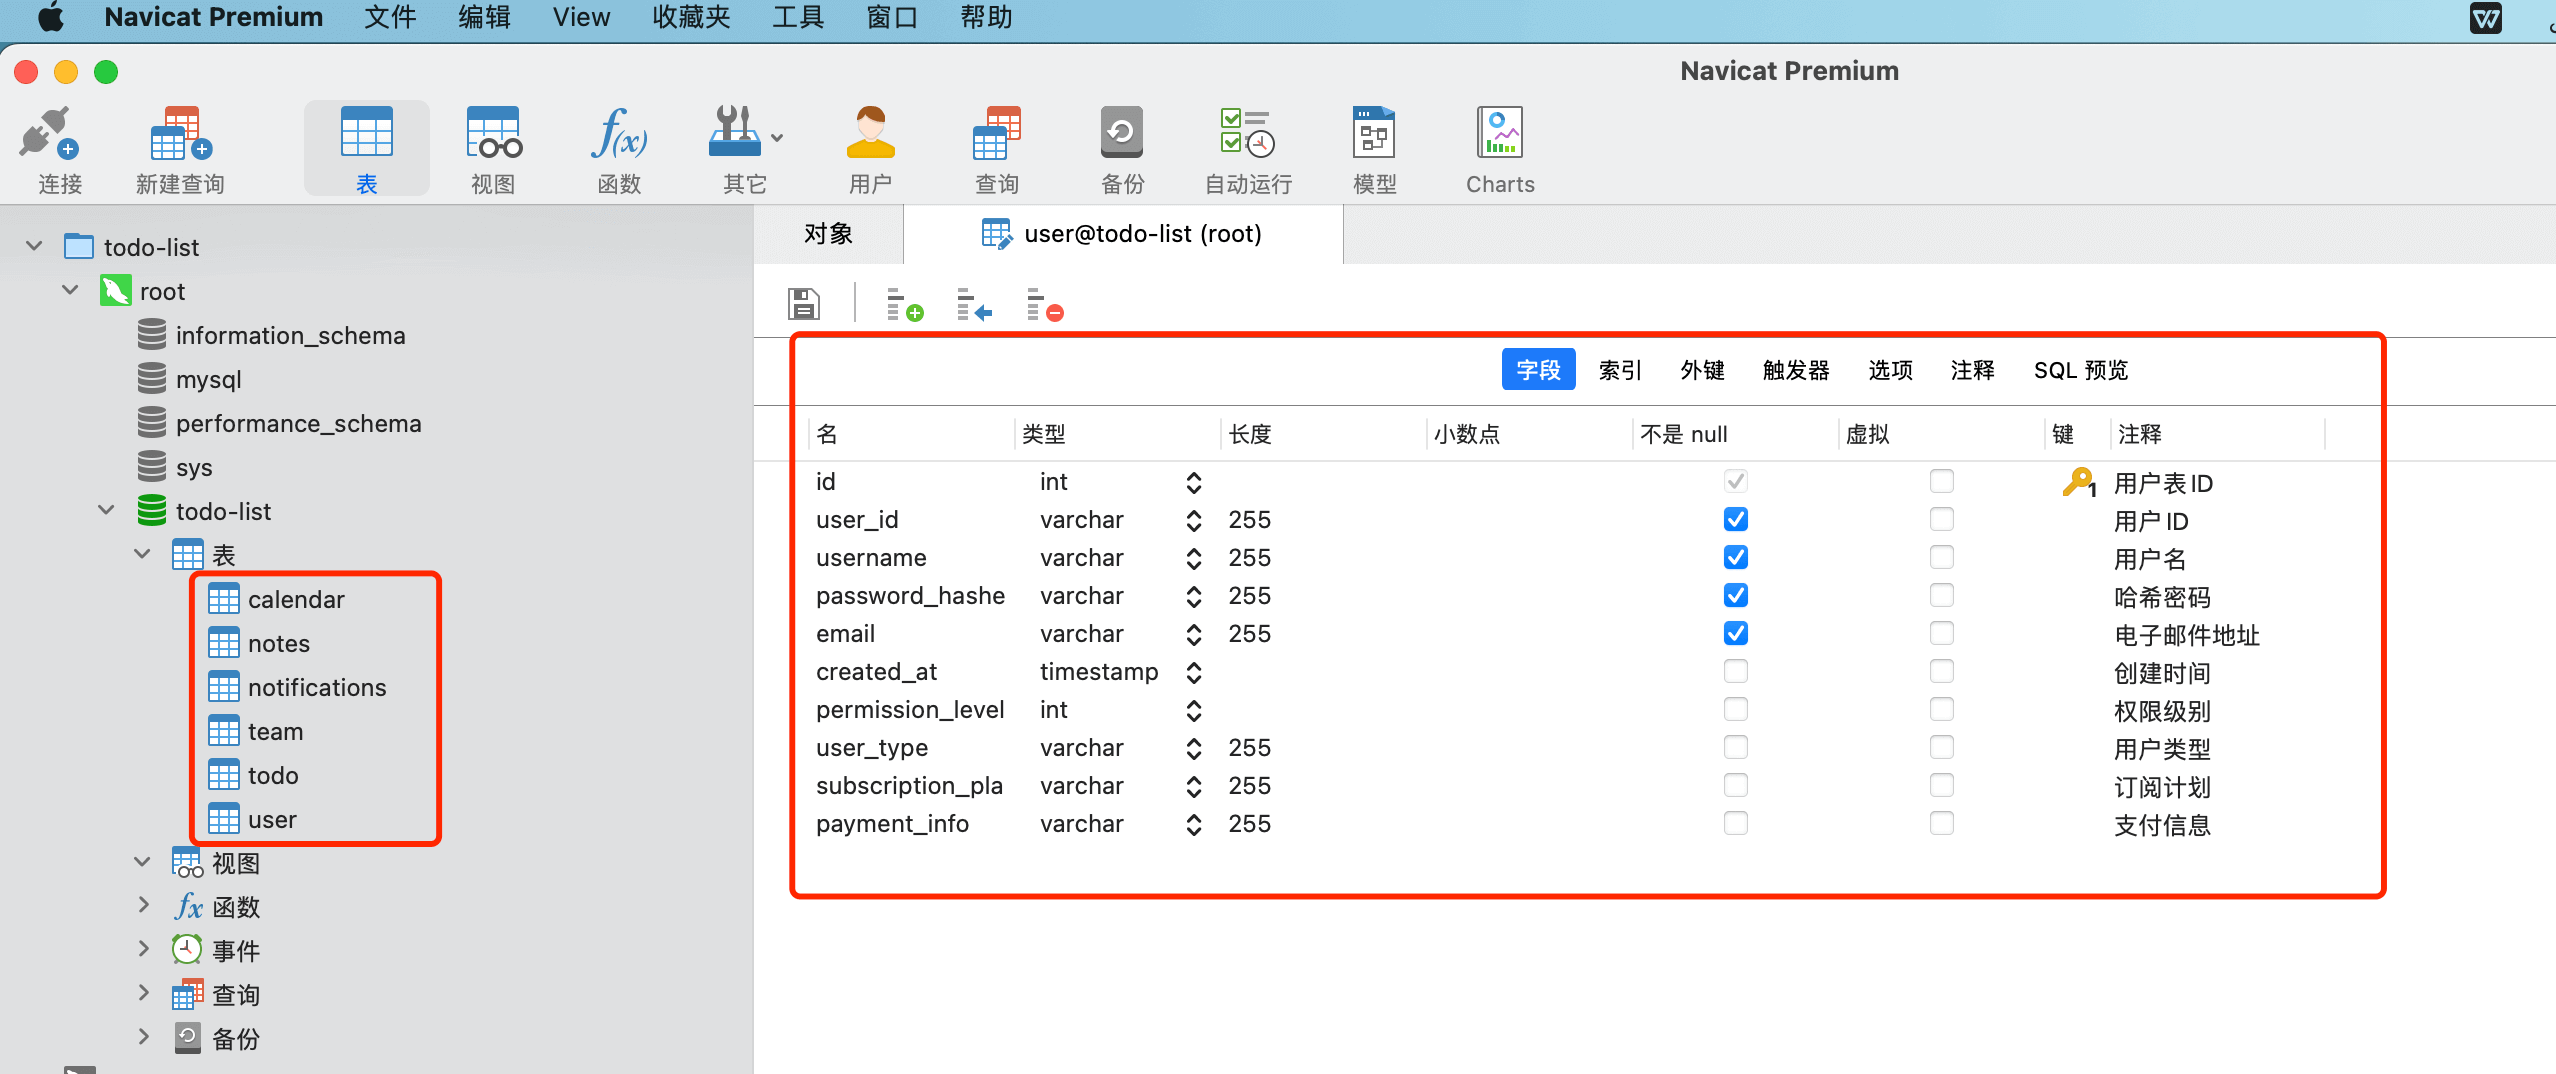
Task: Click the Save floppy disk icon
Action: point(804,304)
